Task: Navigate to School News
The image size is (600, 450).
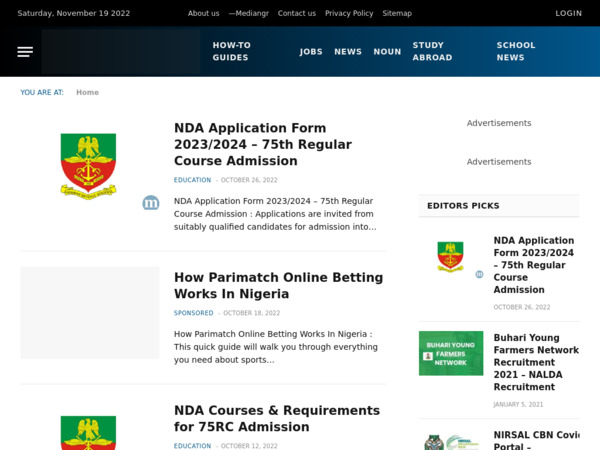Action: pos(516,52)
